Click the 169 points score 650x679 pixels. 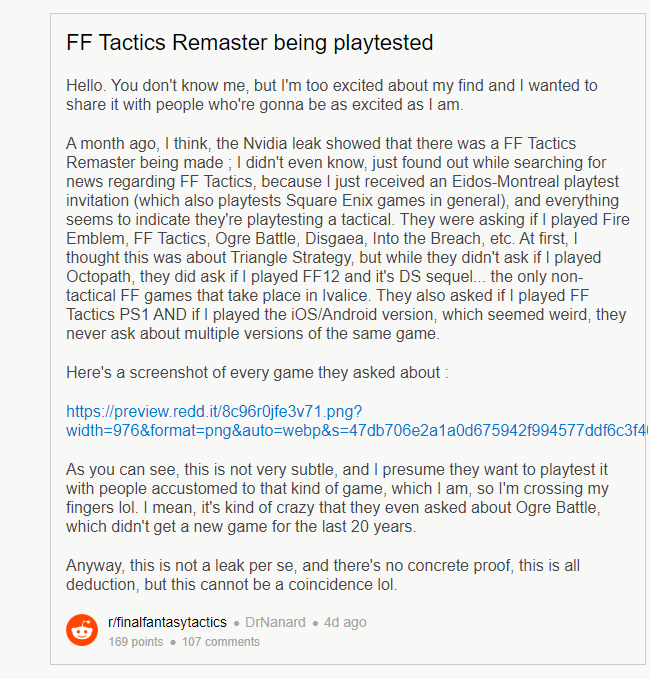(x=136, y=642)
